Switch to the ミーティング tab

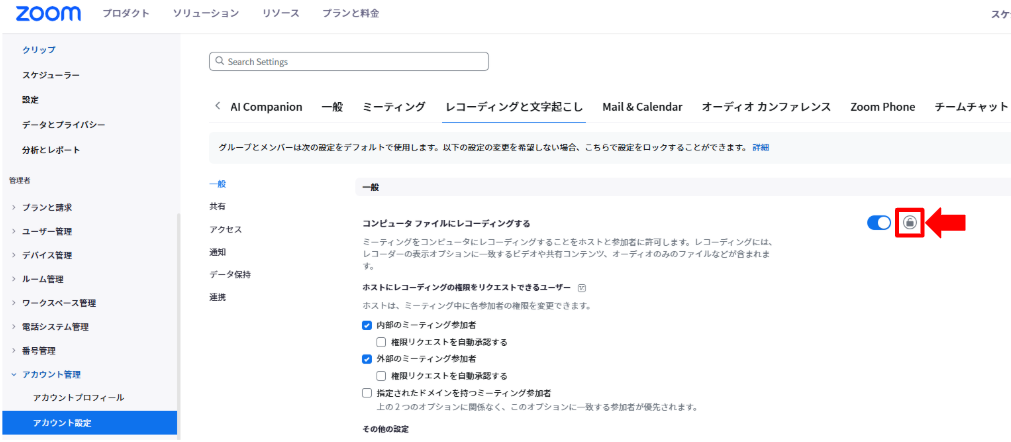pos(394,107)
